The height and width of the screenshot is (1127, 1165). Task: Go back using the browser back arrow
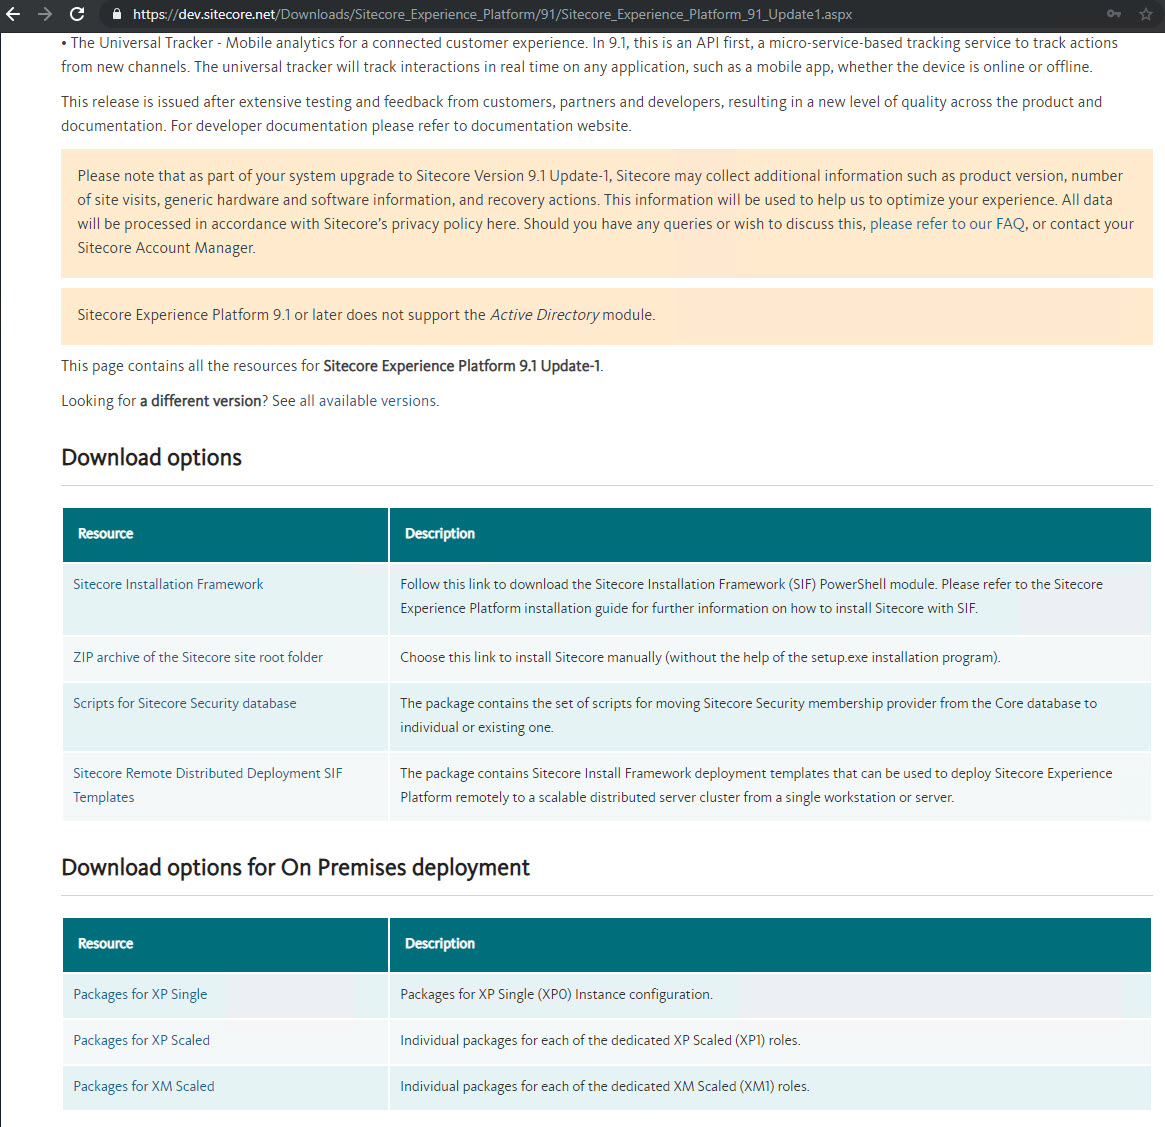[x=13, y=14]
